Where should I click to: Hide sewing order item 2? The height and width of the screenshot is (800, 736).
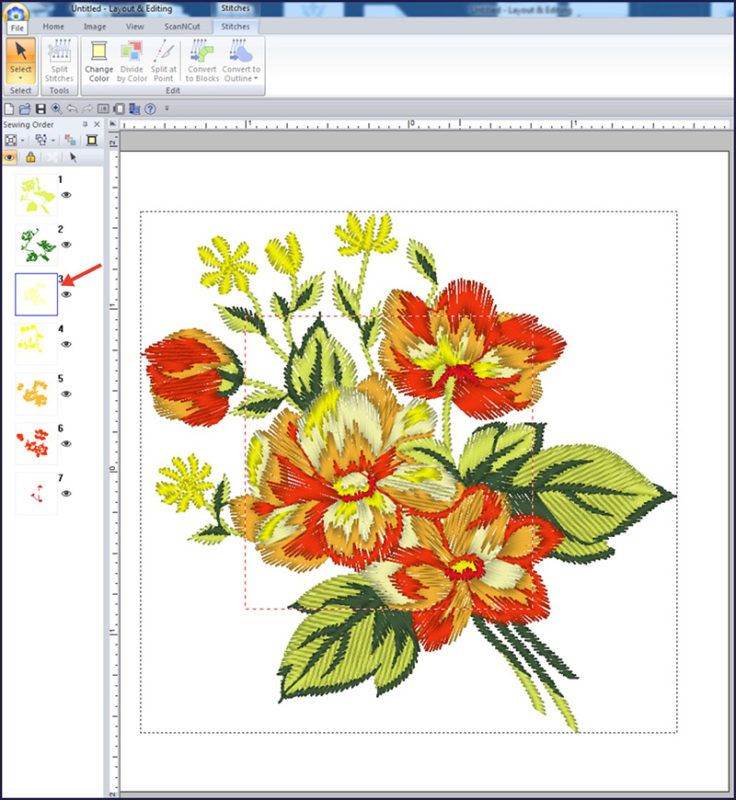66,244
